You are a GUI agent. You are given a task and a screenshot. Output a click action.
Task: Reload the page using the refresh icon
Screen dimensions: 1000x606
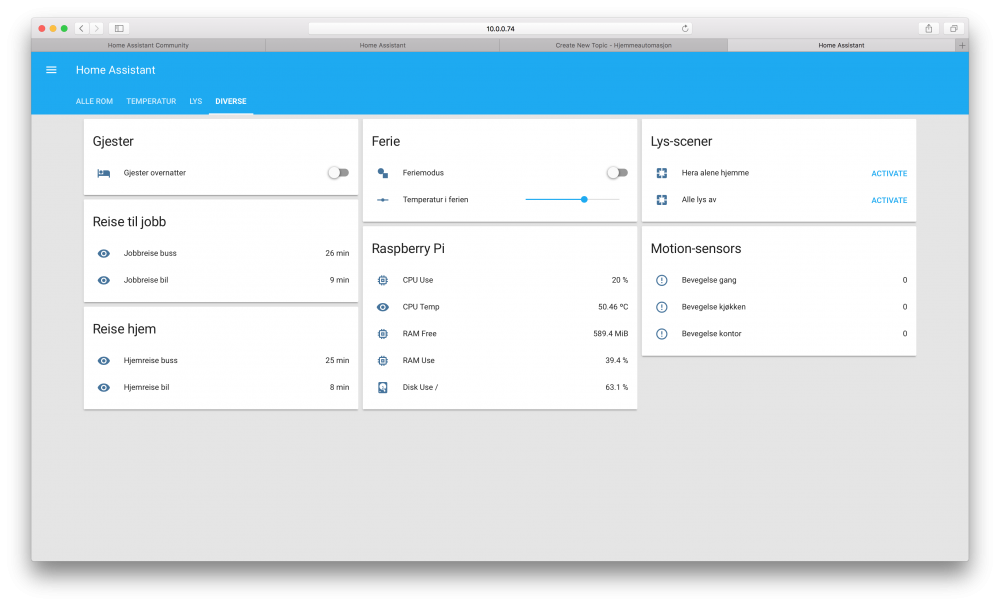[x=685, y=28]
